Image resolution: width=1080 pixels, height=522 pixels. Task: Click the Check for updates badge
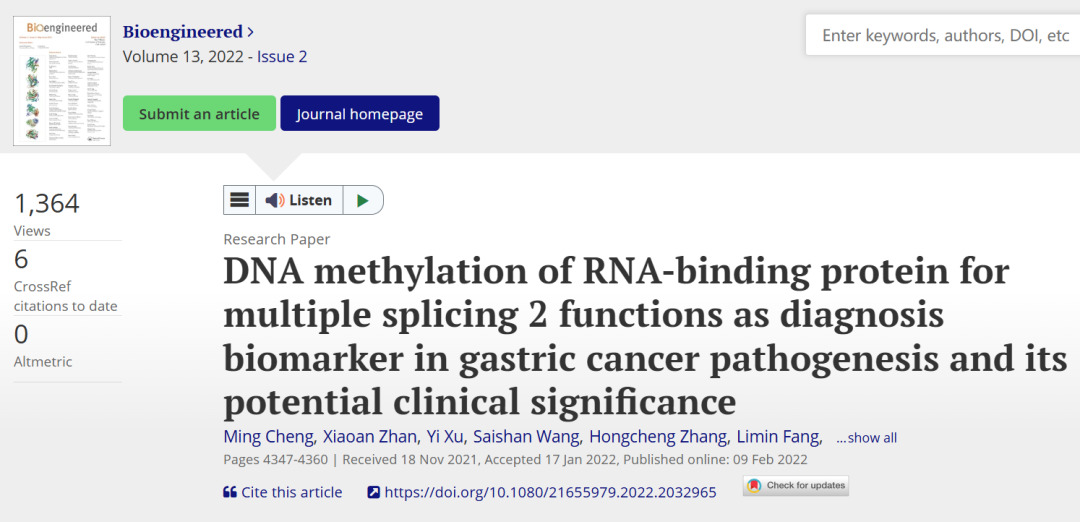point(796,486)
